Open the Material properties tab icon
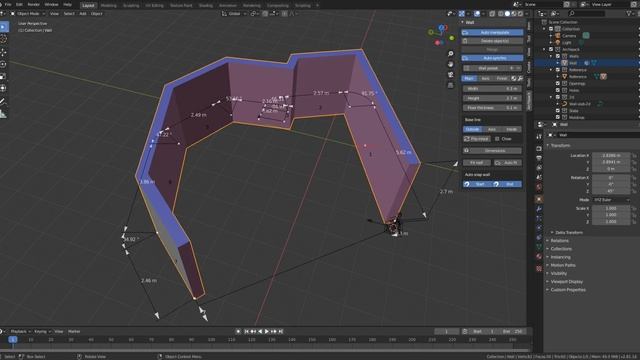Viewport: 640px width, 360px height. pos(539,256)
